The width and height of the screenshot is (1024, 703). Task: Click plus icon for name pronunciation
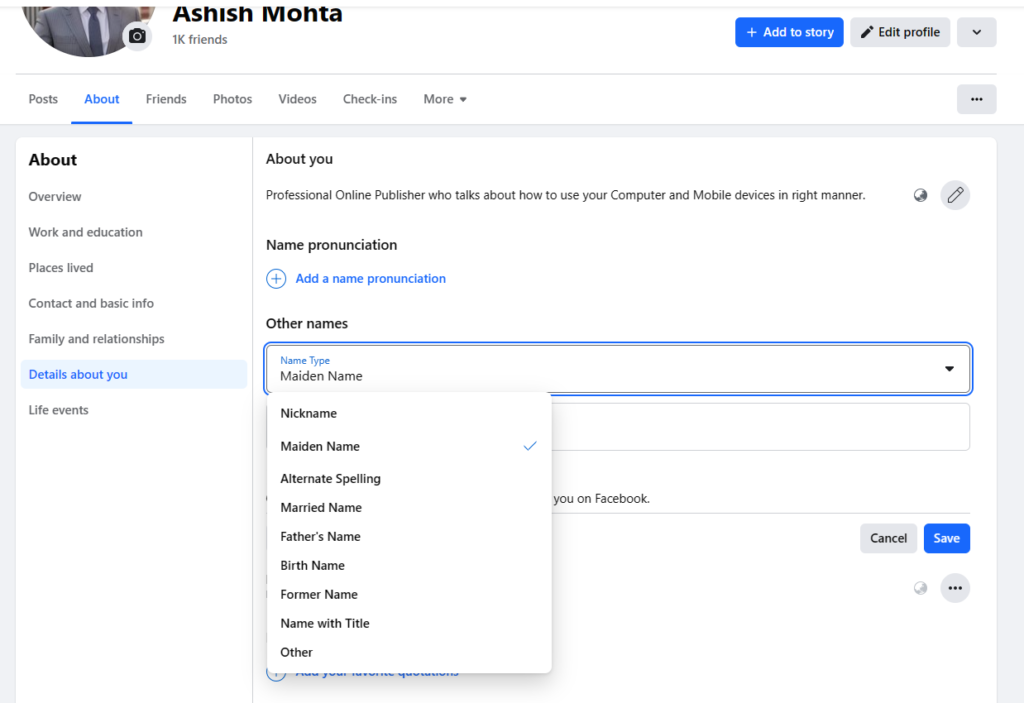(276, 278)
